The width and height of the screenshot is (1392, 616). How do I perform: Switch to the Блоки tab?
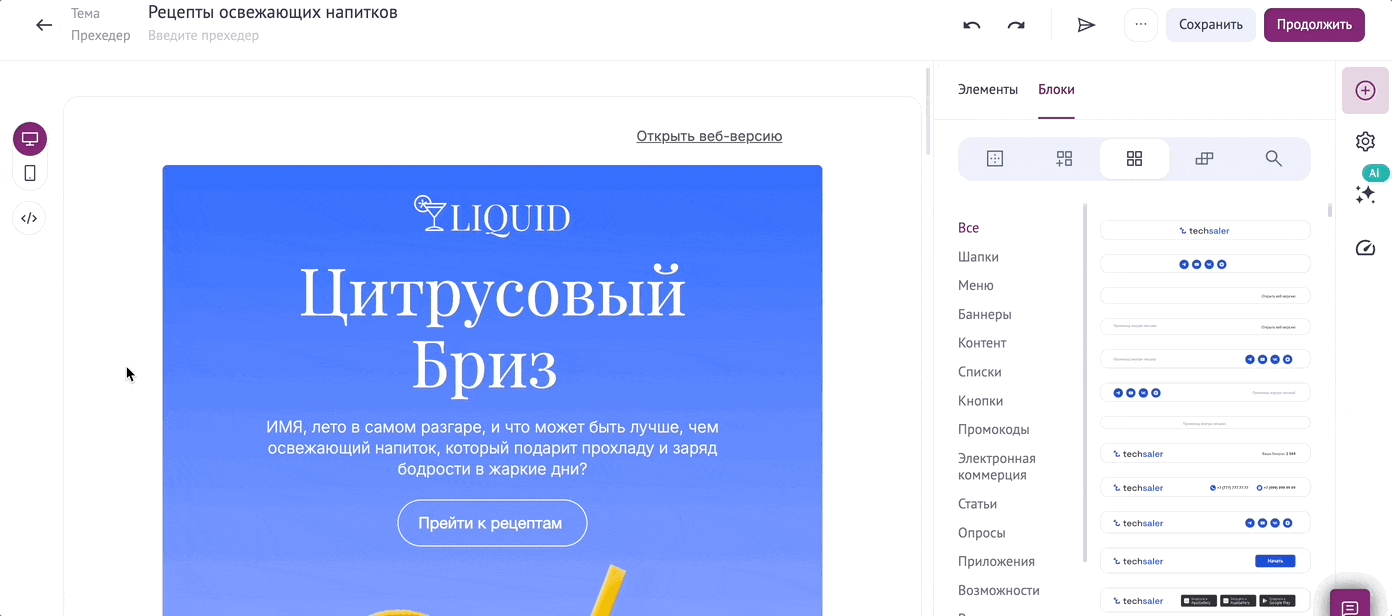[1056, 89]
